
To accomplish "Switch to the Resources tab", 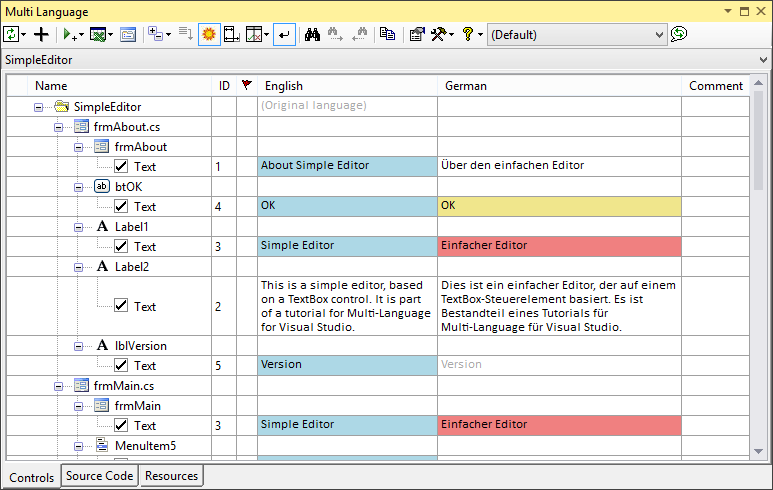I will click(171, 476).
